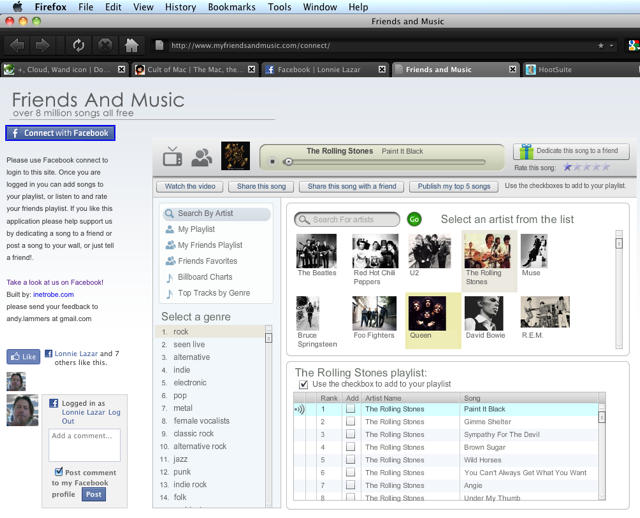Screen dimensions: 640x518
Task: Open the URL bar history dropdown arrow
Action: 612,46
